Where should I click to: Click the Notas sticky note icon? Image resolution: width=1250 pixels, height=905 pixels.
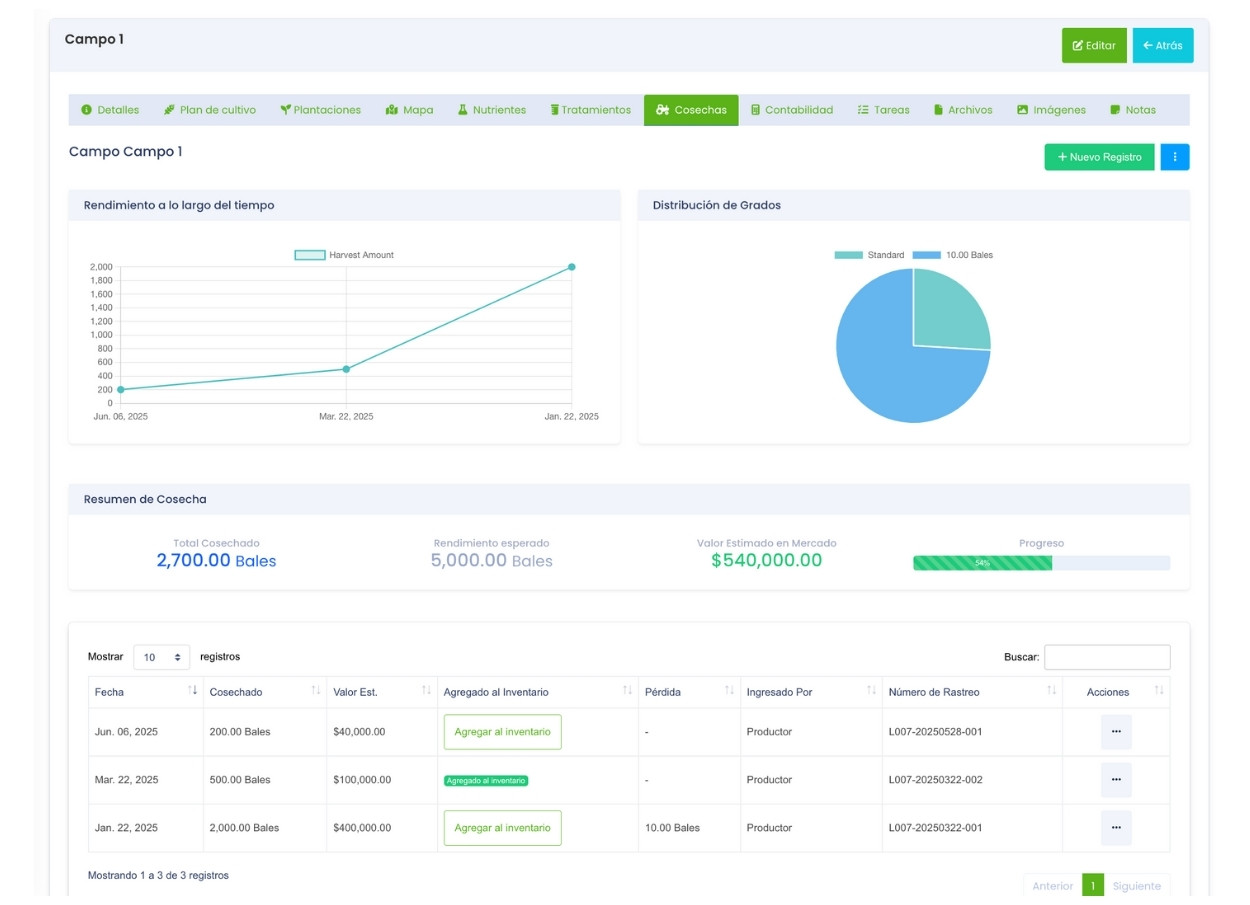(x=1115, y=110)
